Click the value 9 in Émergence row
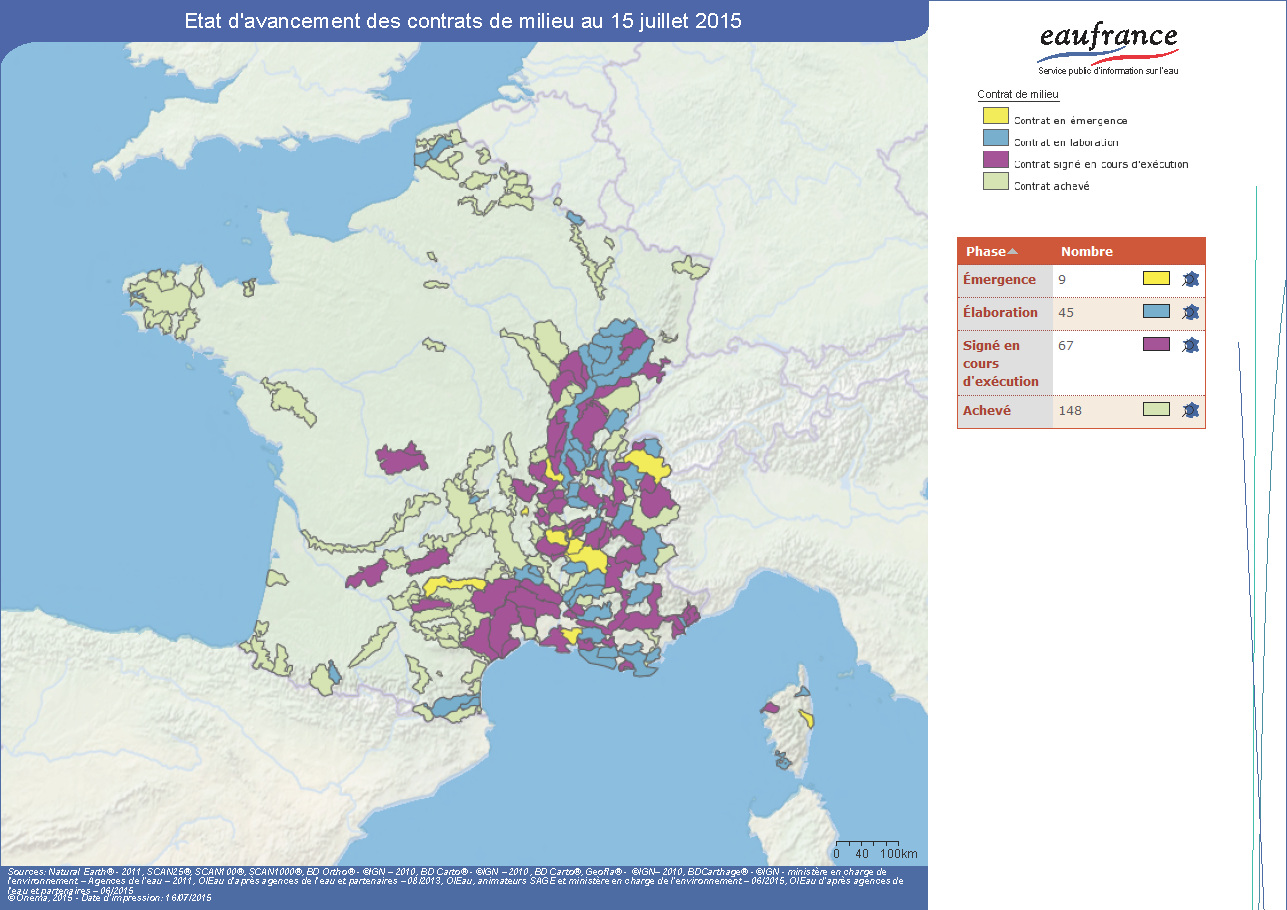The image size is (1287, 910). coord(1062,279)
